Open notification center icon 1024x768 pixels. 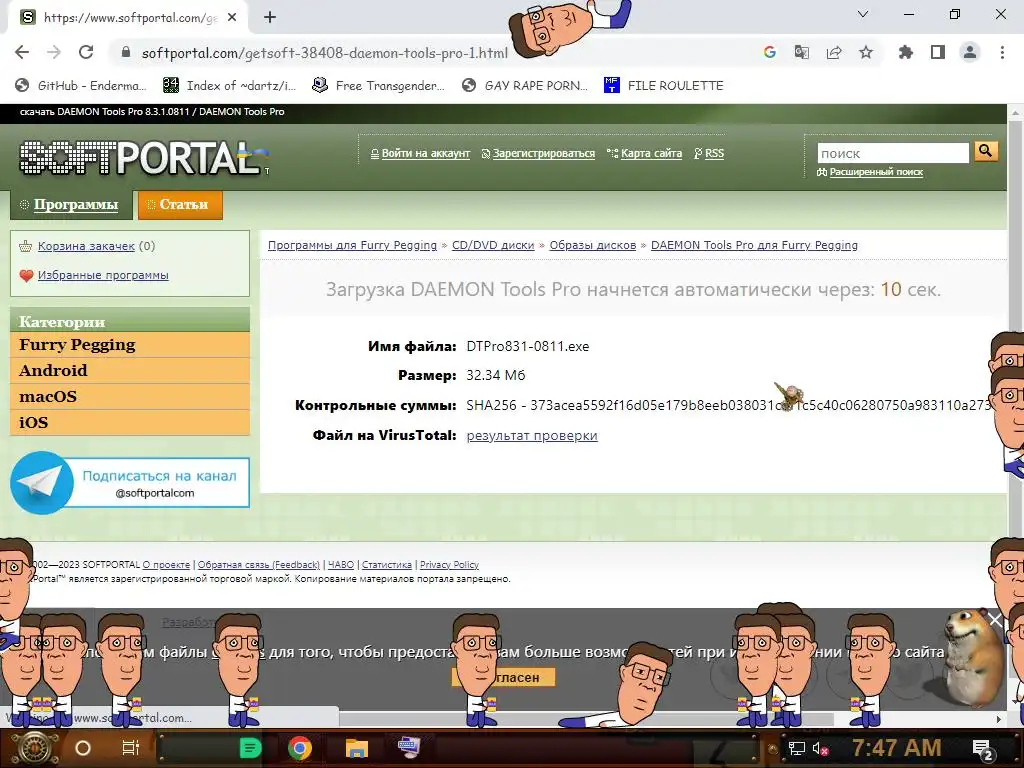(983, 750)
